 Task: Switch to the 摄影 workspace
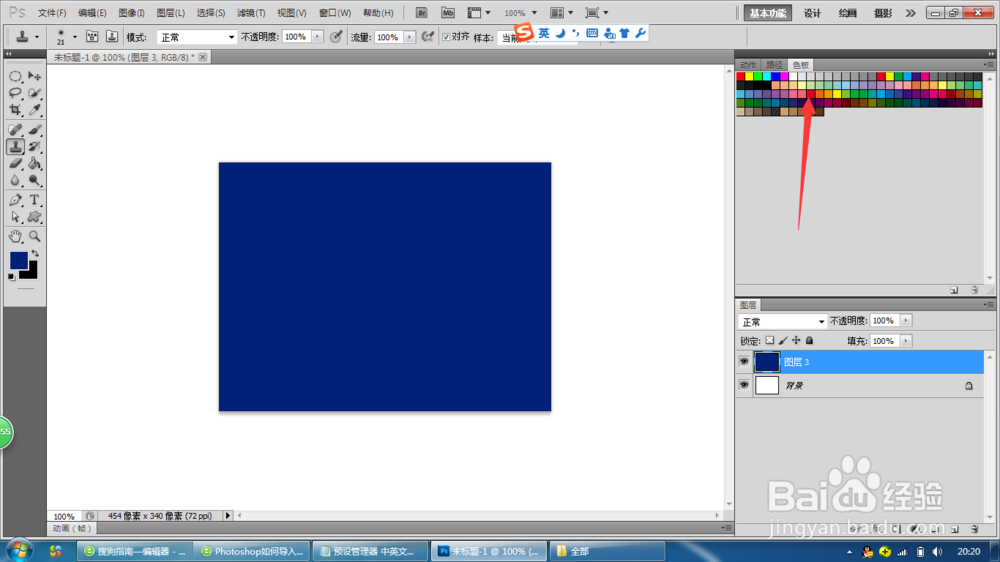(x=883, y=13)
